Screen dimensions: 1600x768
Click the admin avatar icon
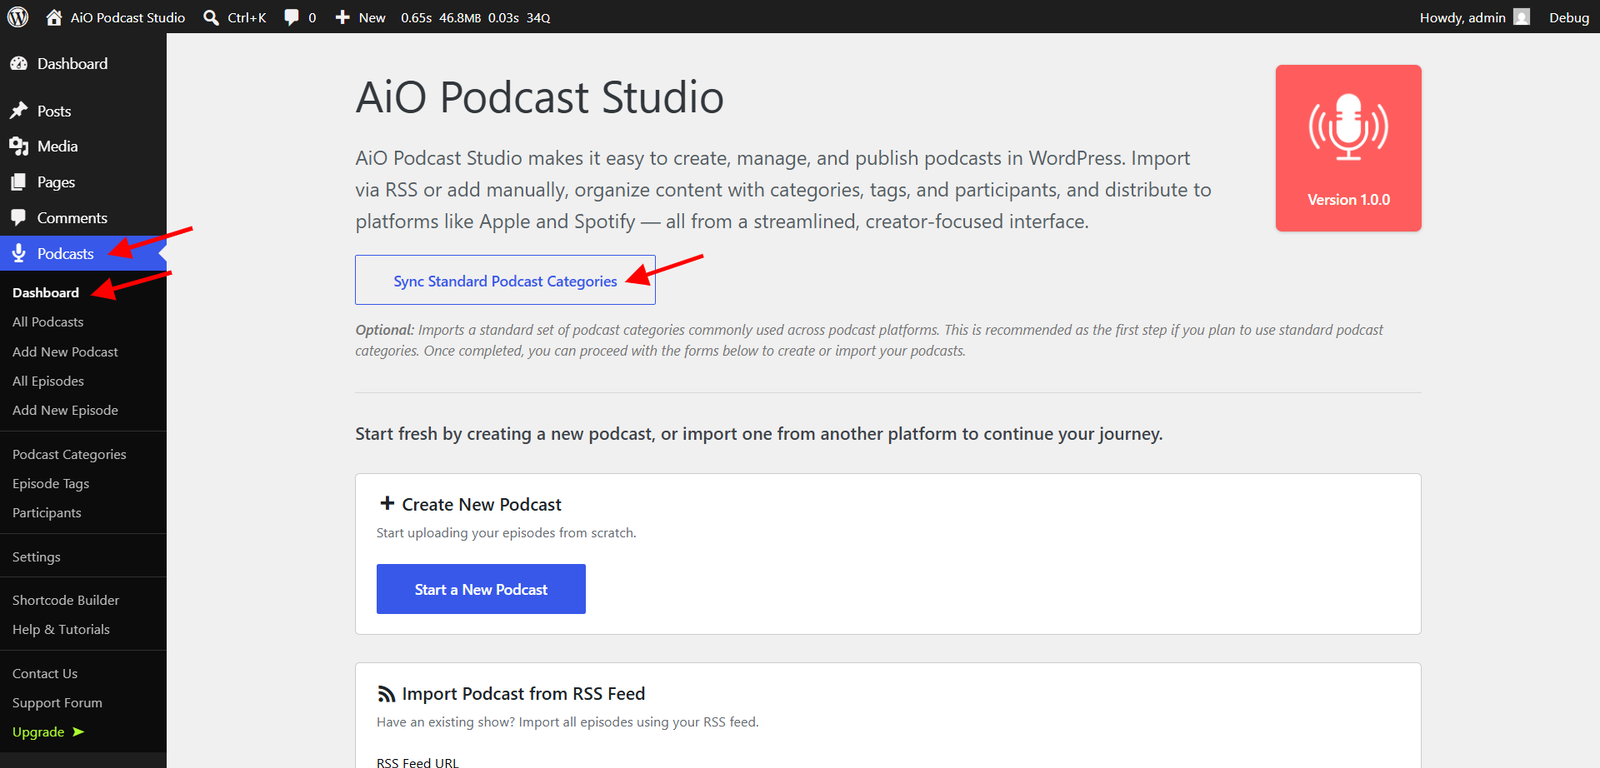click(1522, 17)
